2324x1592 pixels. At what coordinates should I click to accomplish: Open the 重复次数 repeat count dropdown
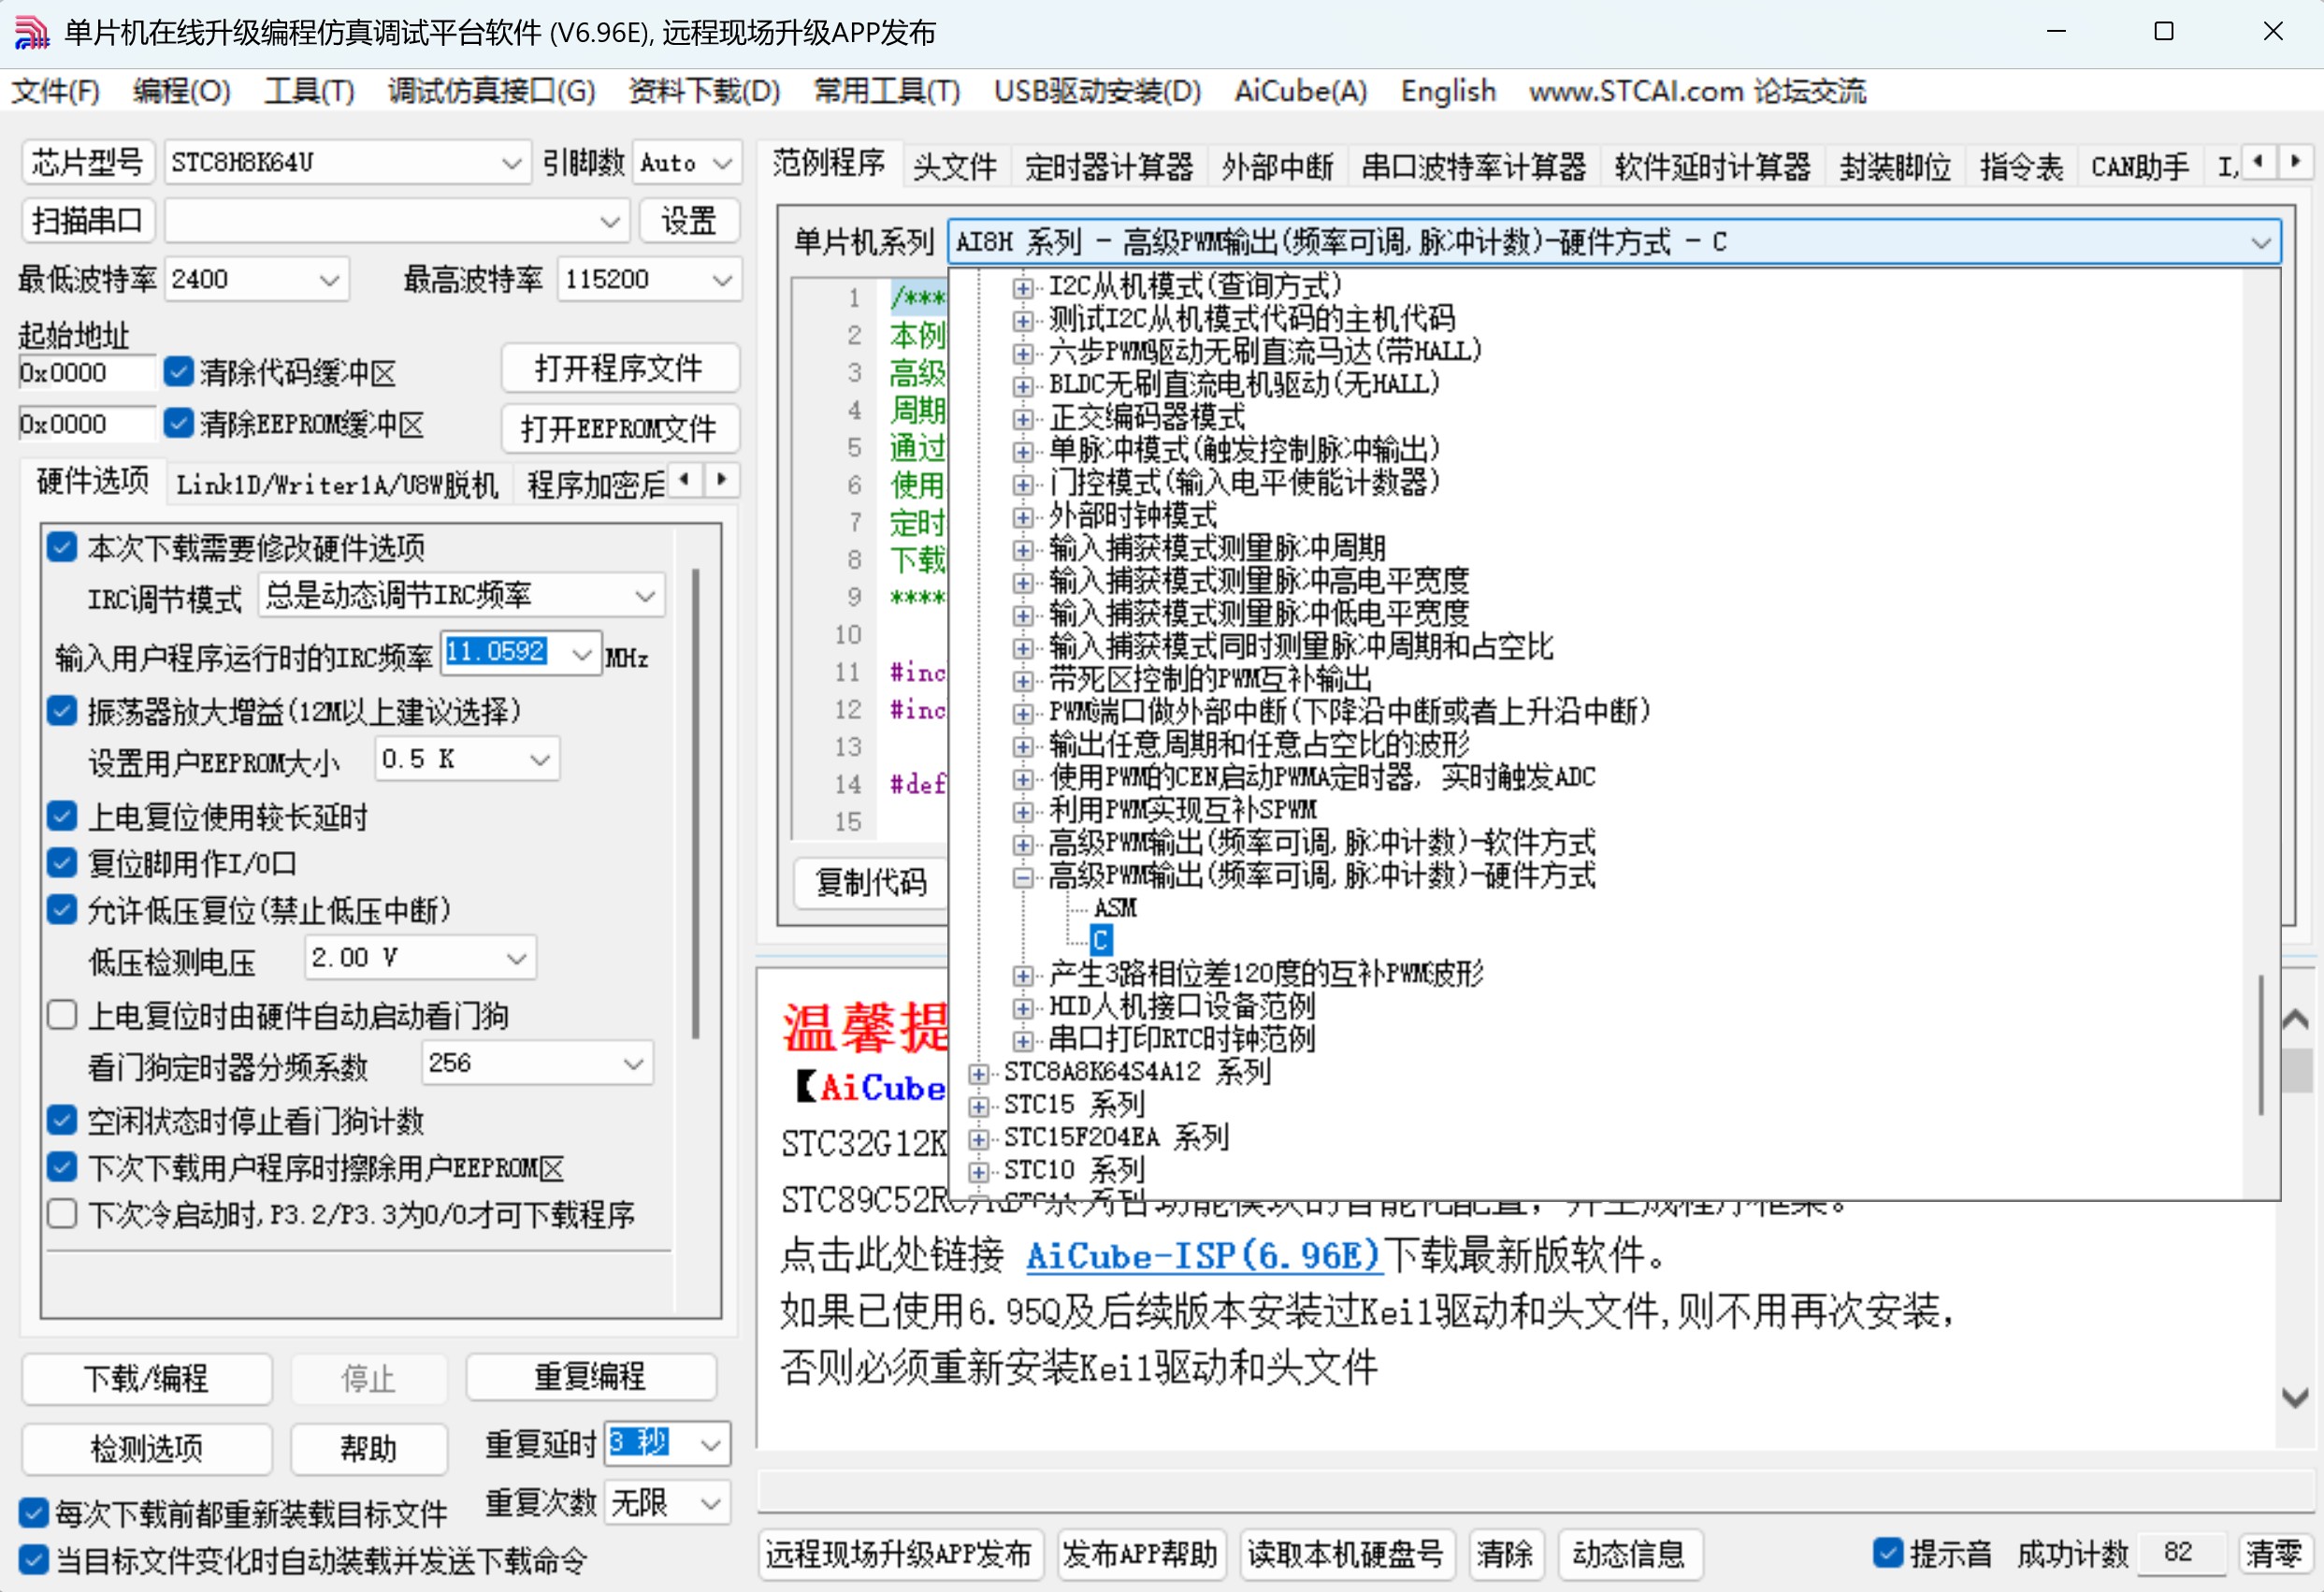pos(711,1503)
